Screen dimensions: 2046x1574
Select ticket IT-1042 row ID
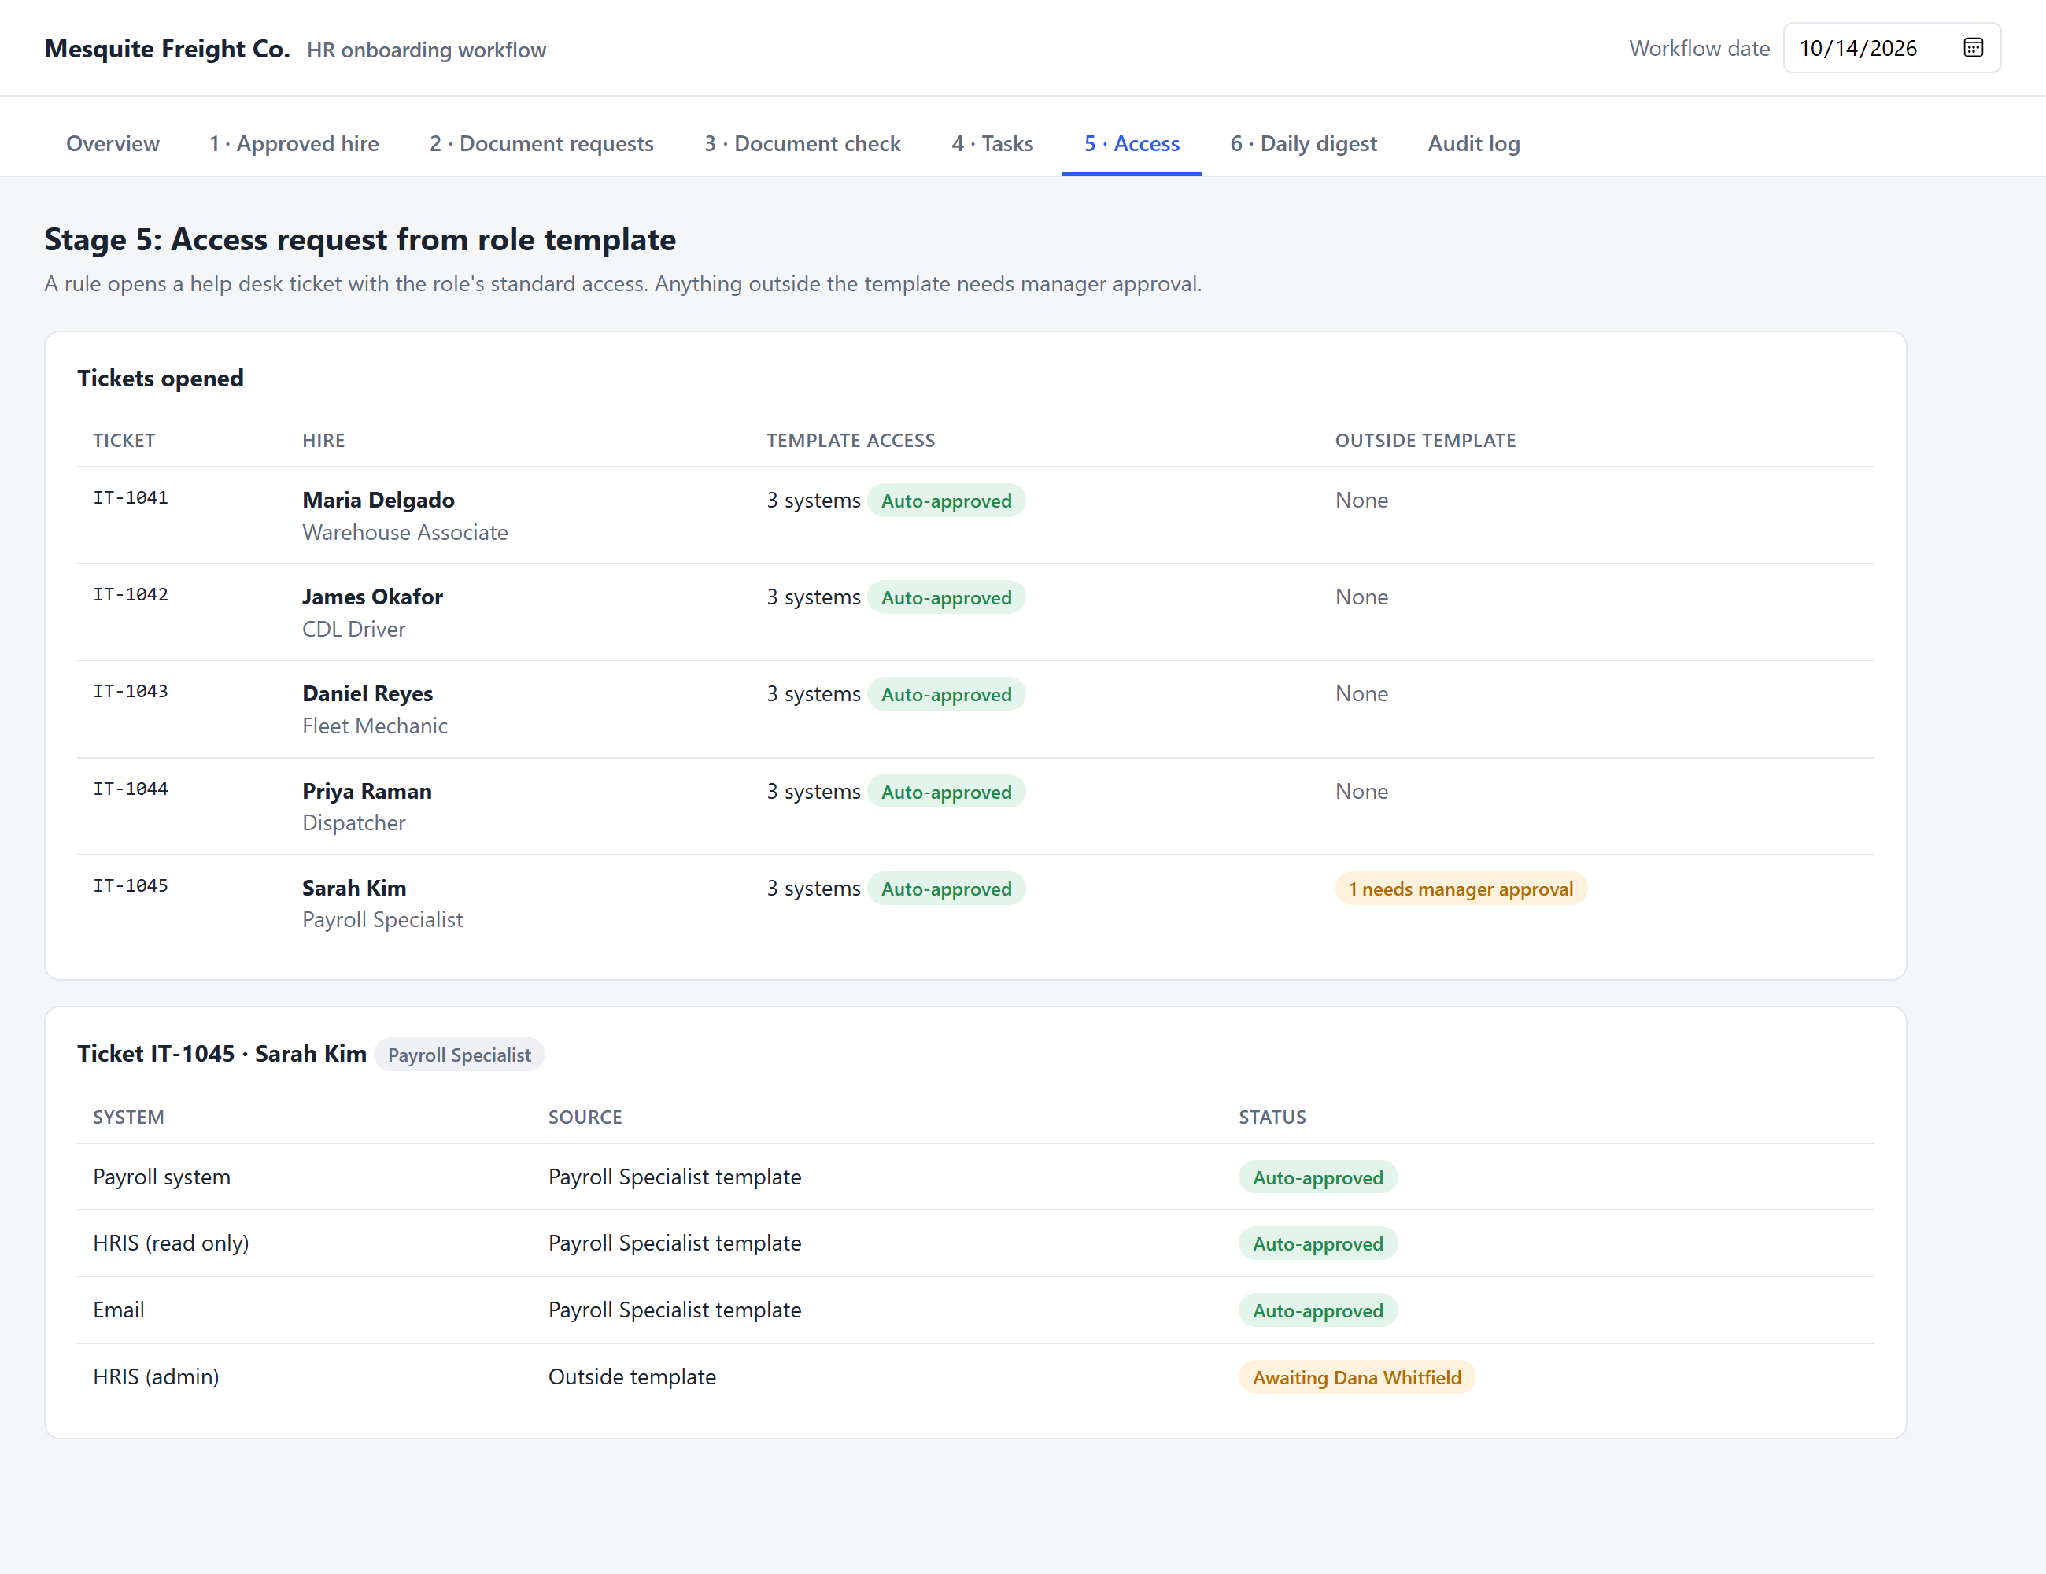point(131,595)
